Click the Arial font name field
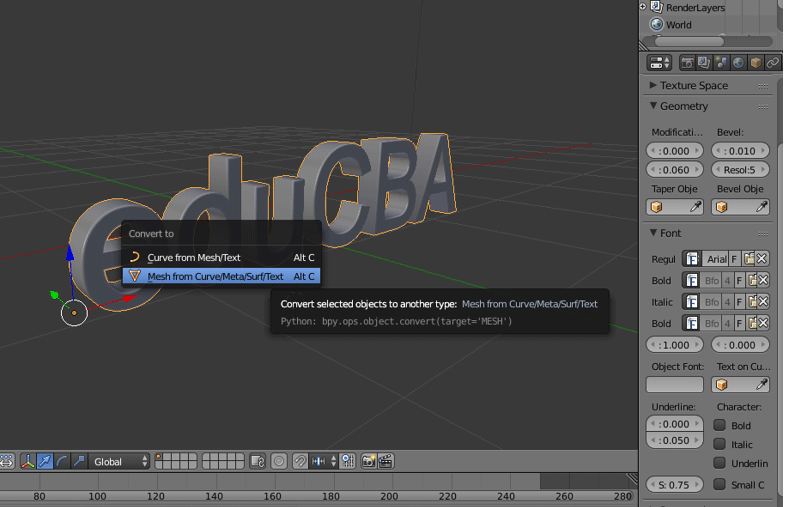This screenshot has height=507, width=786. pyautogui.click(x=715, y=259)
